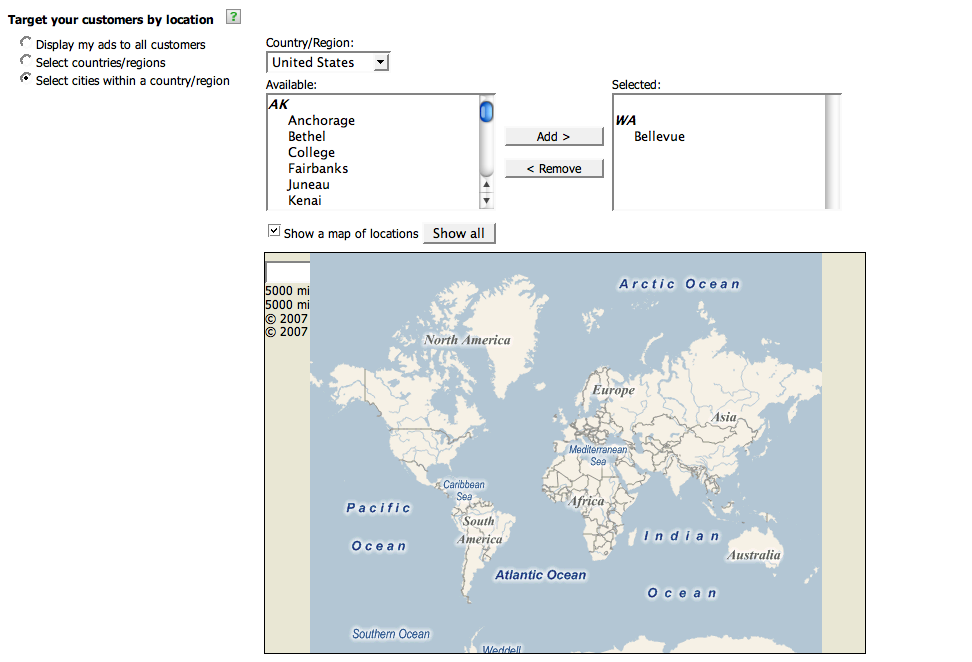Select Bethel in Available list
972x662 pixels.
[x=306, y=137]
